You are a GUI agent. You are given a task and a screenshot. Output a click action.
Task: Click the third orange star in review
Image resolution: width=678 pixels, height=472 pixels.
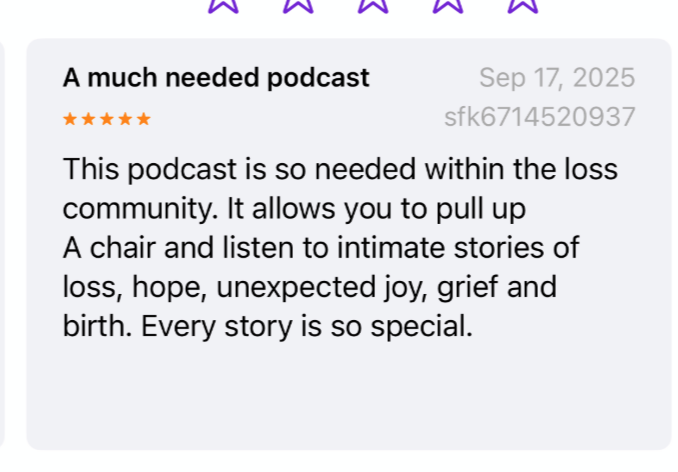click(107, 119)
